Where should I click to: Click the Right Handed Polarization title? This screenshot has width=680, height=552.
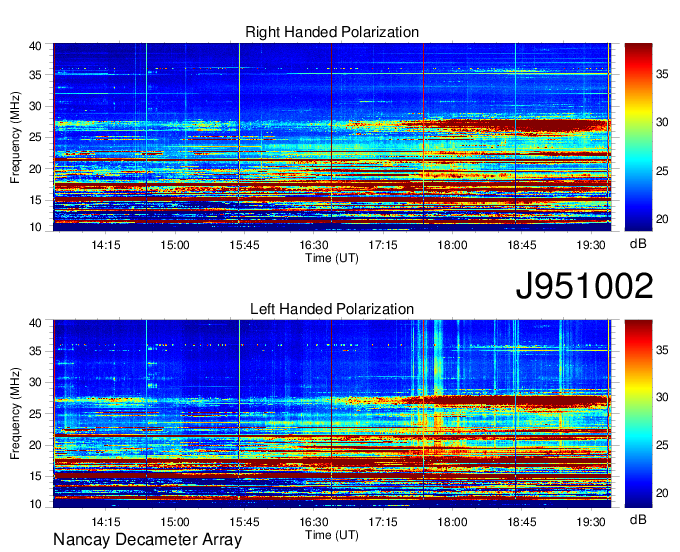pos(332,32)
